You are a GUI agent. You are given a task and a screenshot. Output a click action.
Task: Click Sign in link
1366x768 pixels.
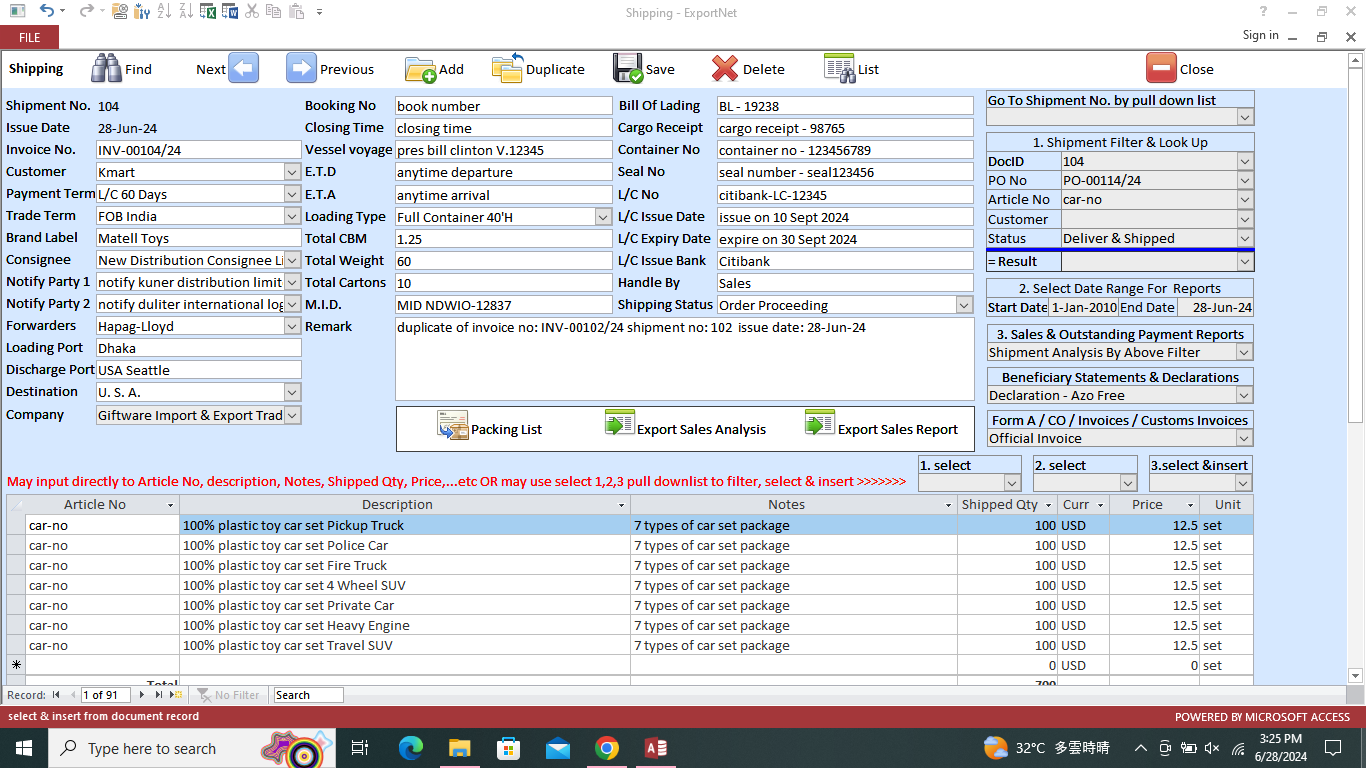(1260, 35)
